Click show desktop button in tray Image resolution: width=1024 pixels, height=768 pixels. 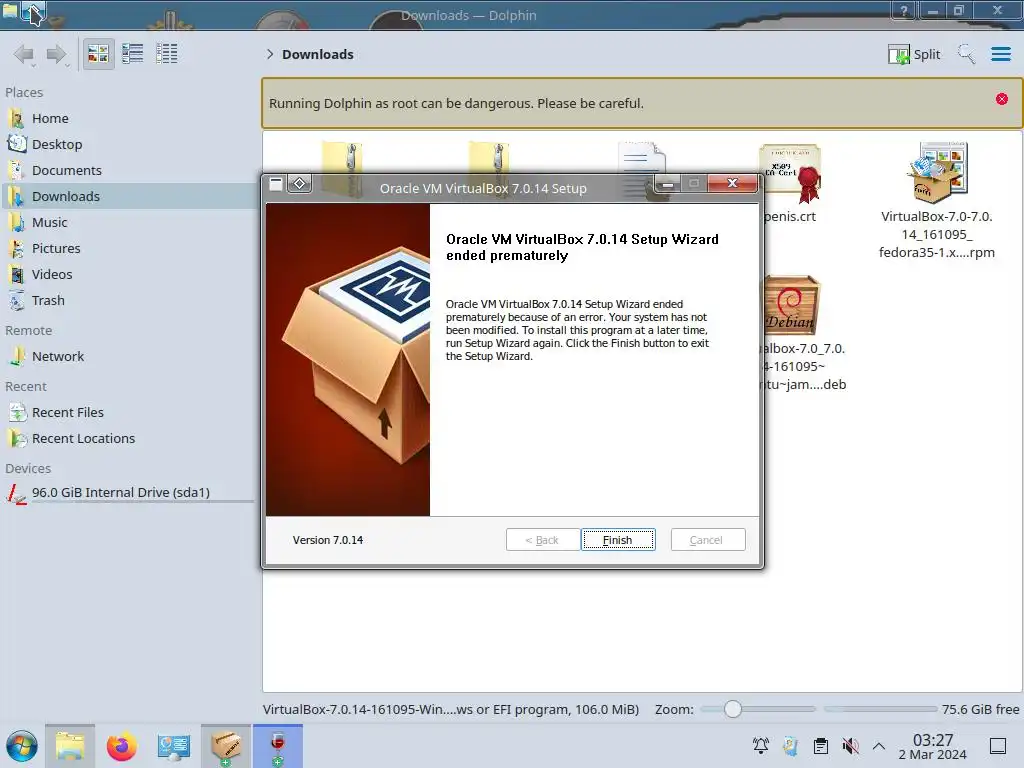[x=998, y=745]
